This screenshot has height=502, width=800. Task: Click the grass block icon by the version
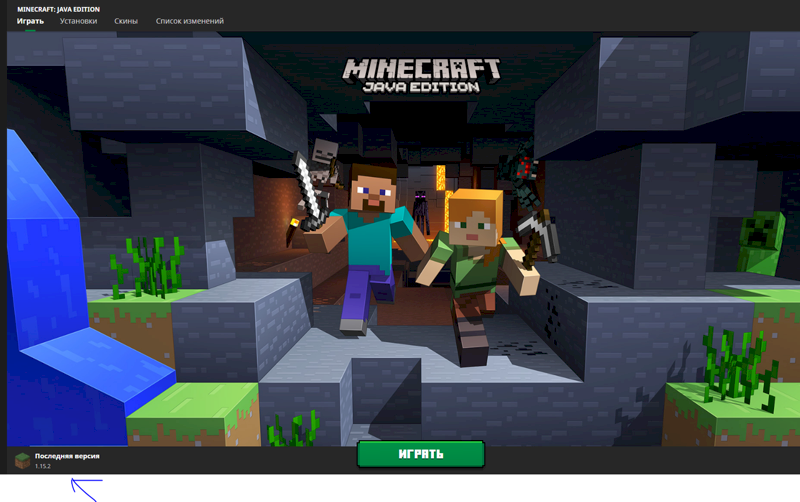(x=22, y=460)
